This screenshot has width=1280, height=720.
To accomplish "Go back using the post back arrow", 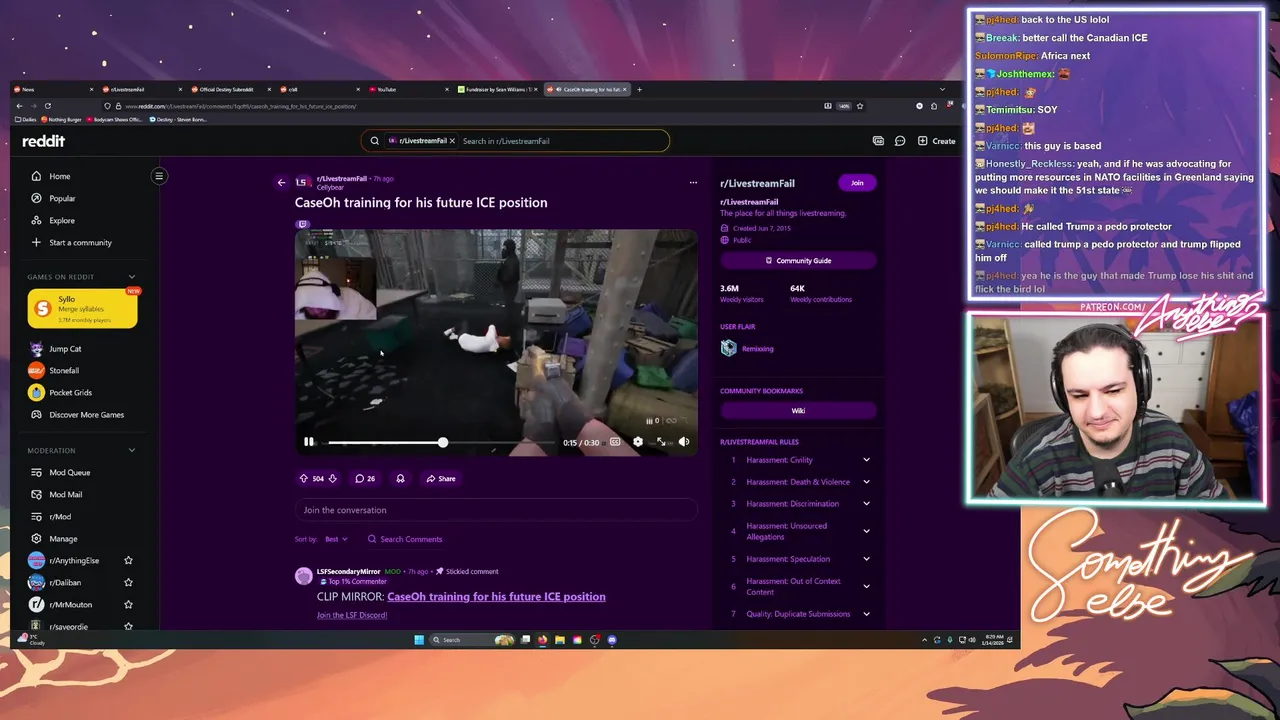I will coord(281,182).
